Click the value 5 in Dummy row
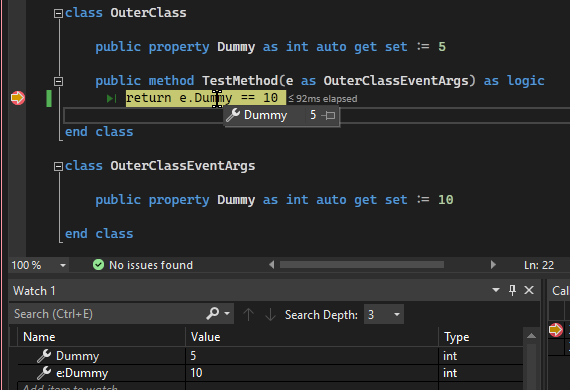This screenshot has width=570, height=390. (x=193, y=355)
